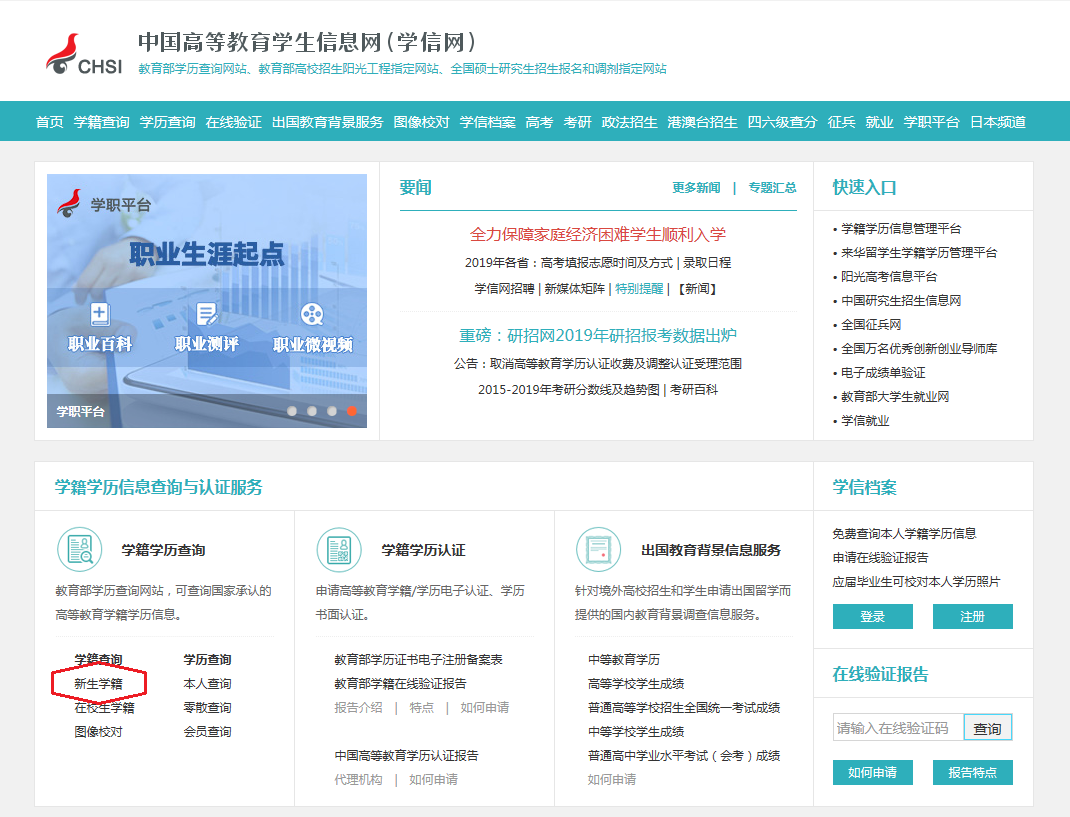Click the 学籍学历认证 section icon
Viewport: 1070px width, 817px height.
pos(339,549)
